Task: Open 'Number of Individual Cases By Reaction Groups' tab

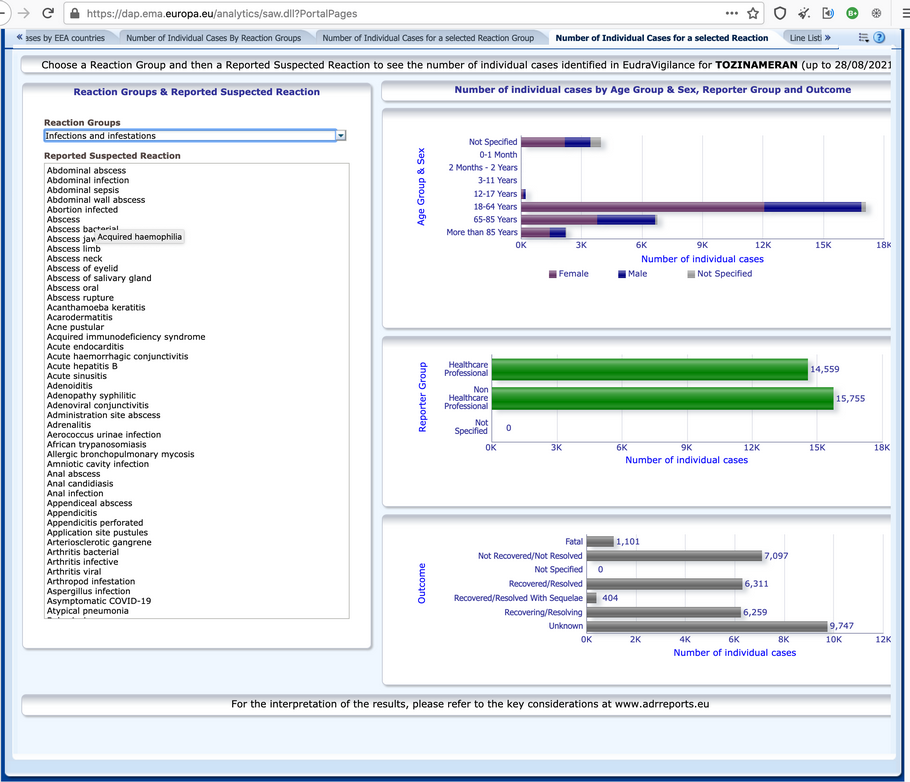Action: (x=214, y=38)
